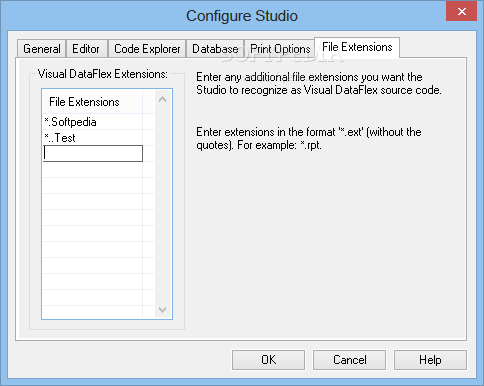Close the Configure Studio dialog
484x386 pixels.
coord(462,11)
